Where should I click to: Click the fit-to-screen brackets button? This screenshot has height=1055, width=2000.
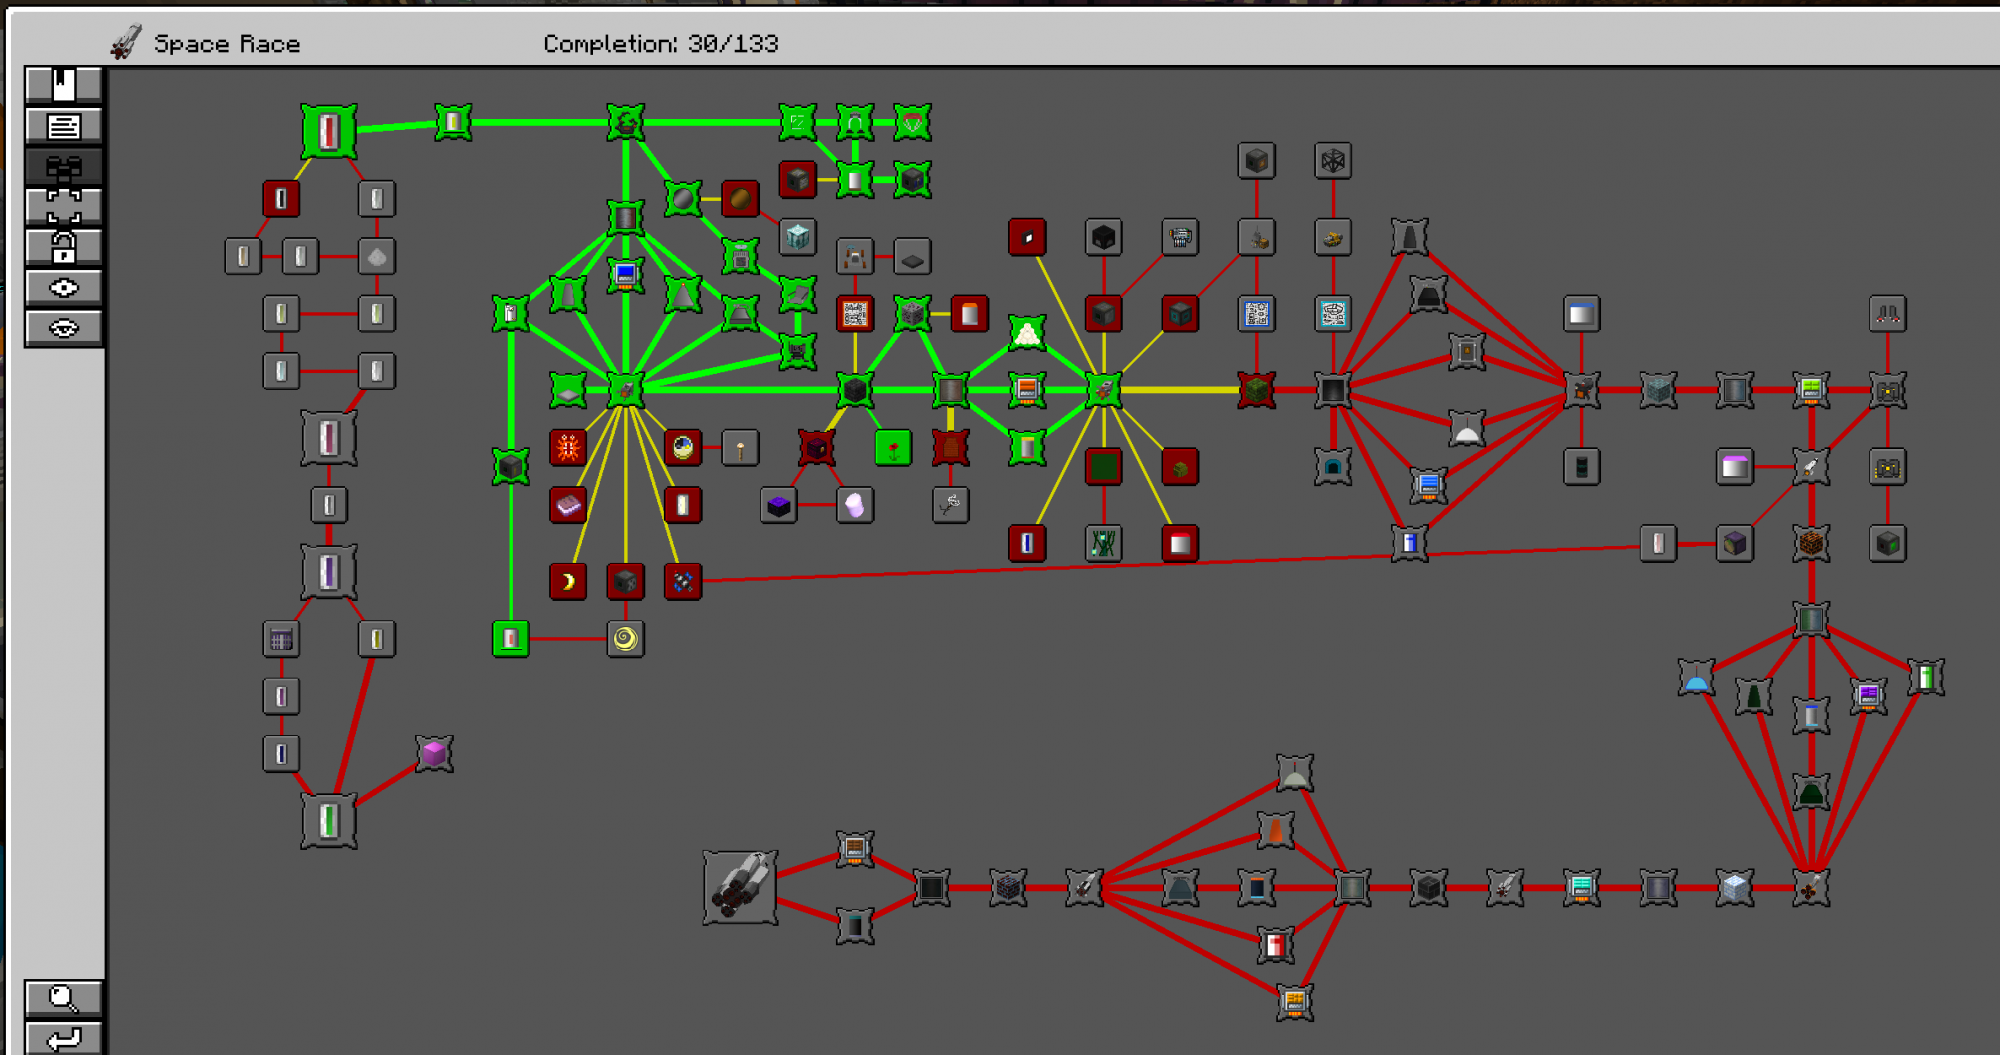[63, 207]
